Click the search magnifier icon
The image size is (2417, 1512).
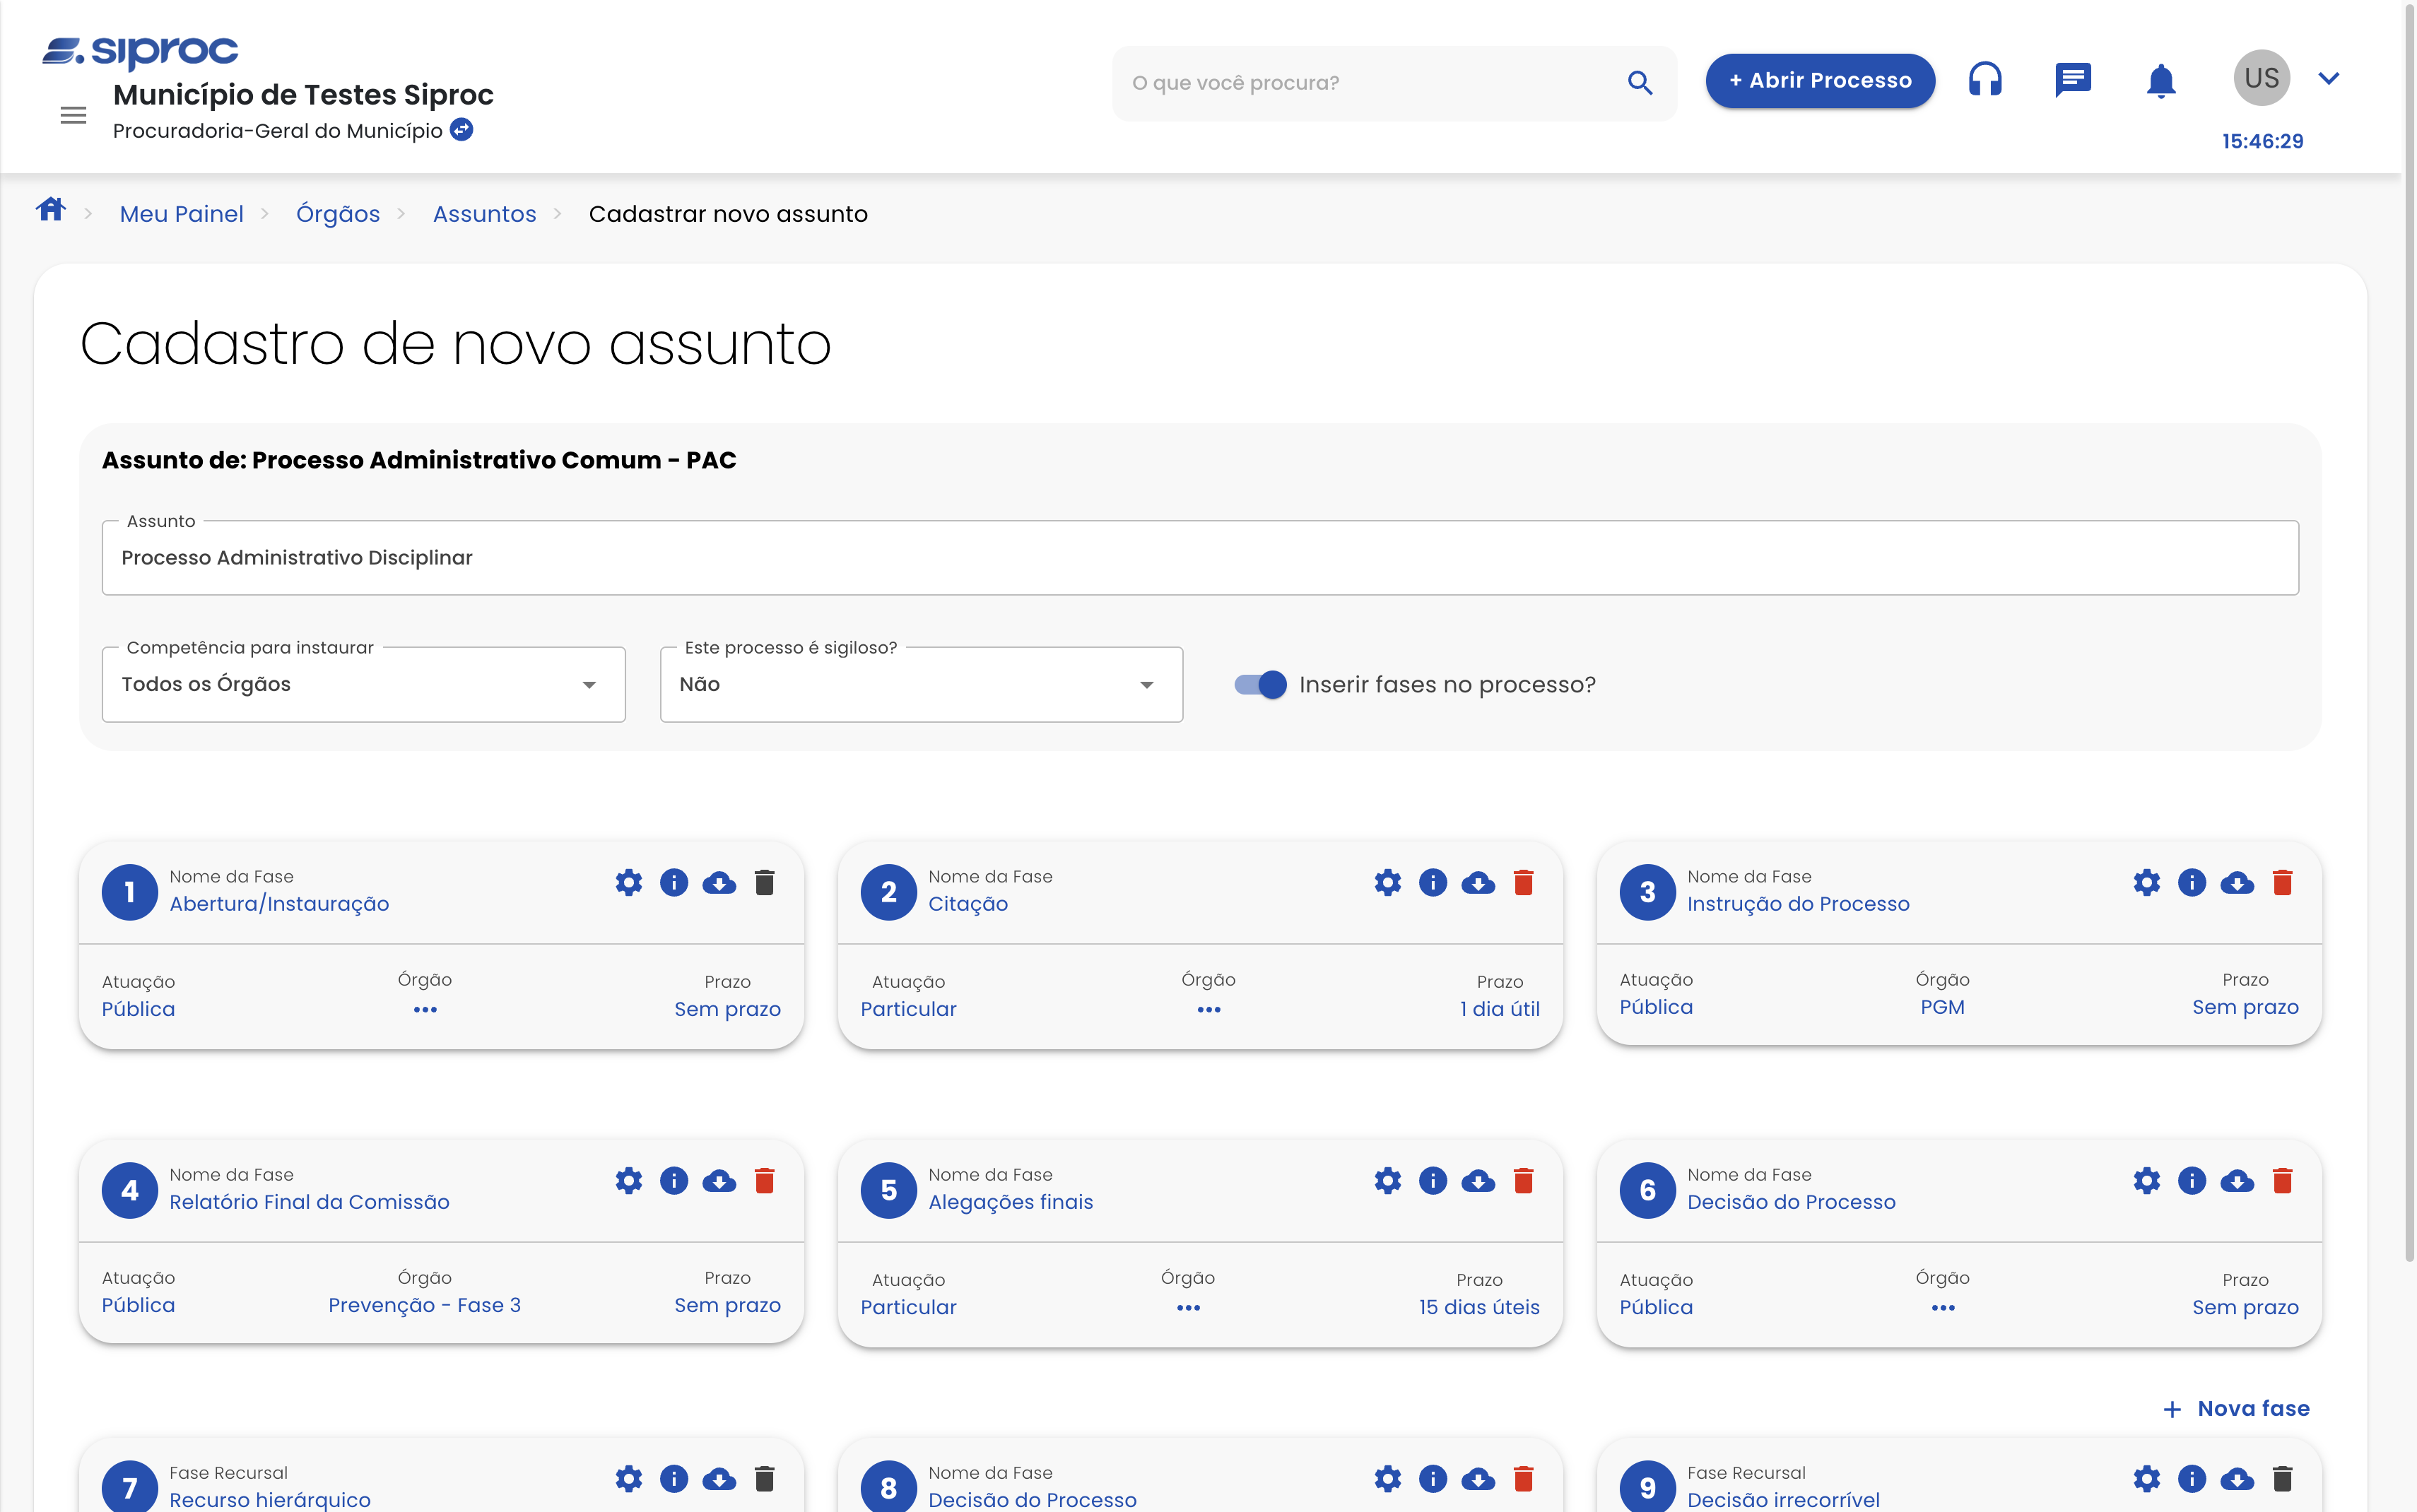click(1639, 82)
